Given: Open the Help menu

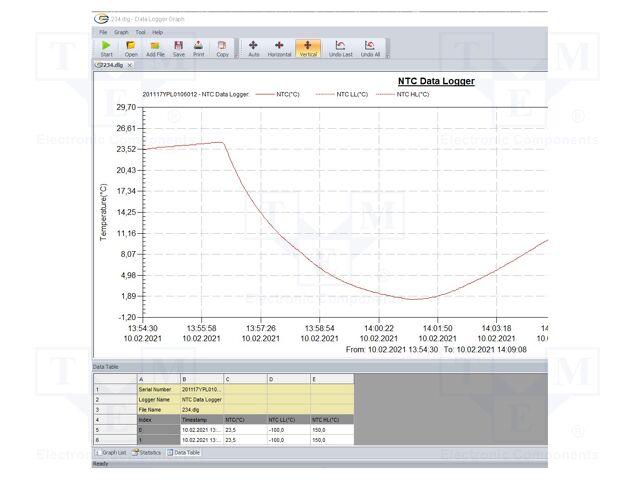Looking at the screenshot, I should click(x=158, y=32).
